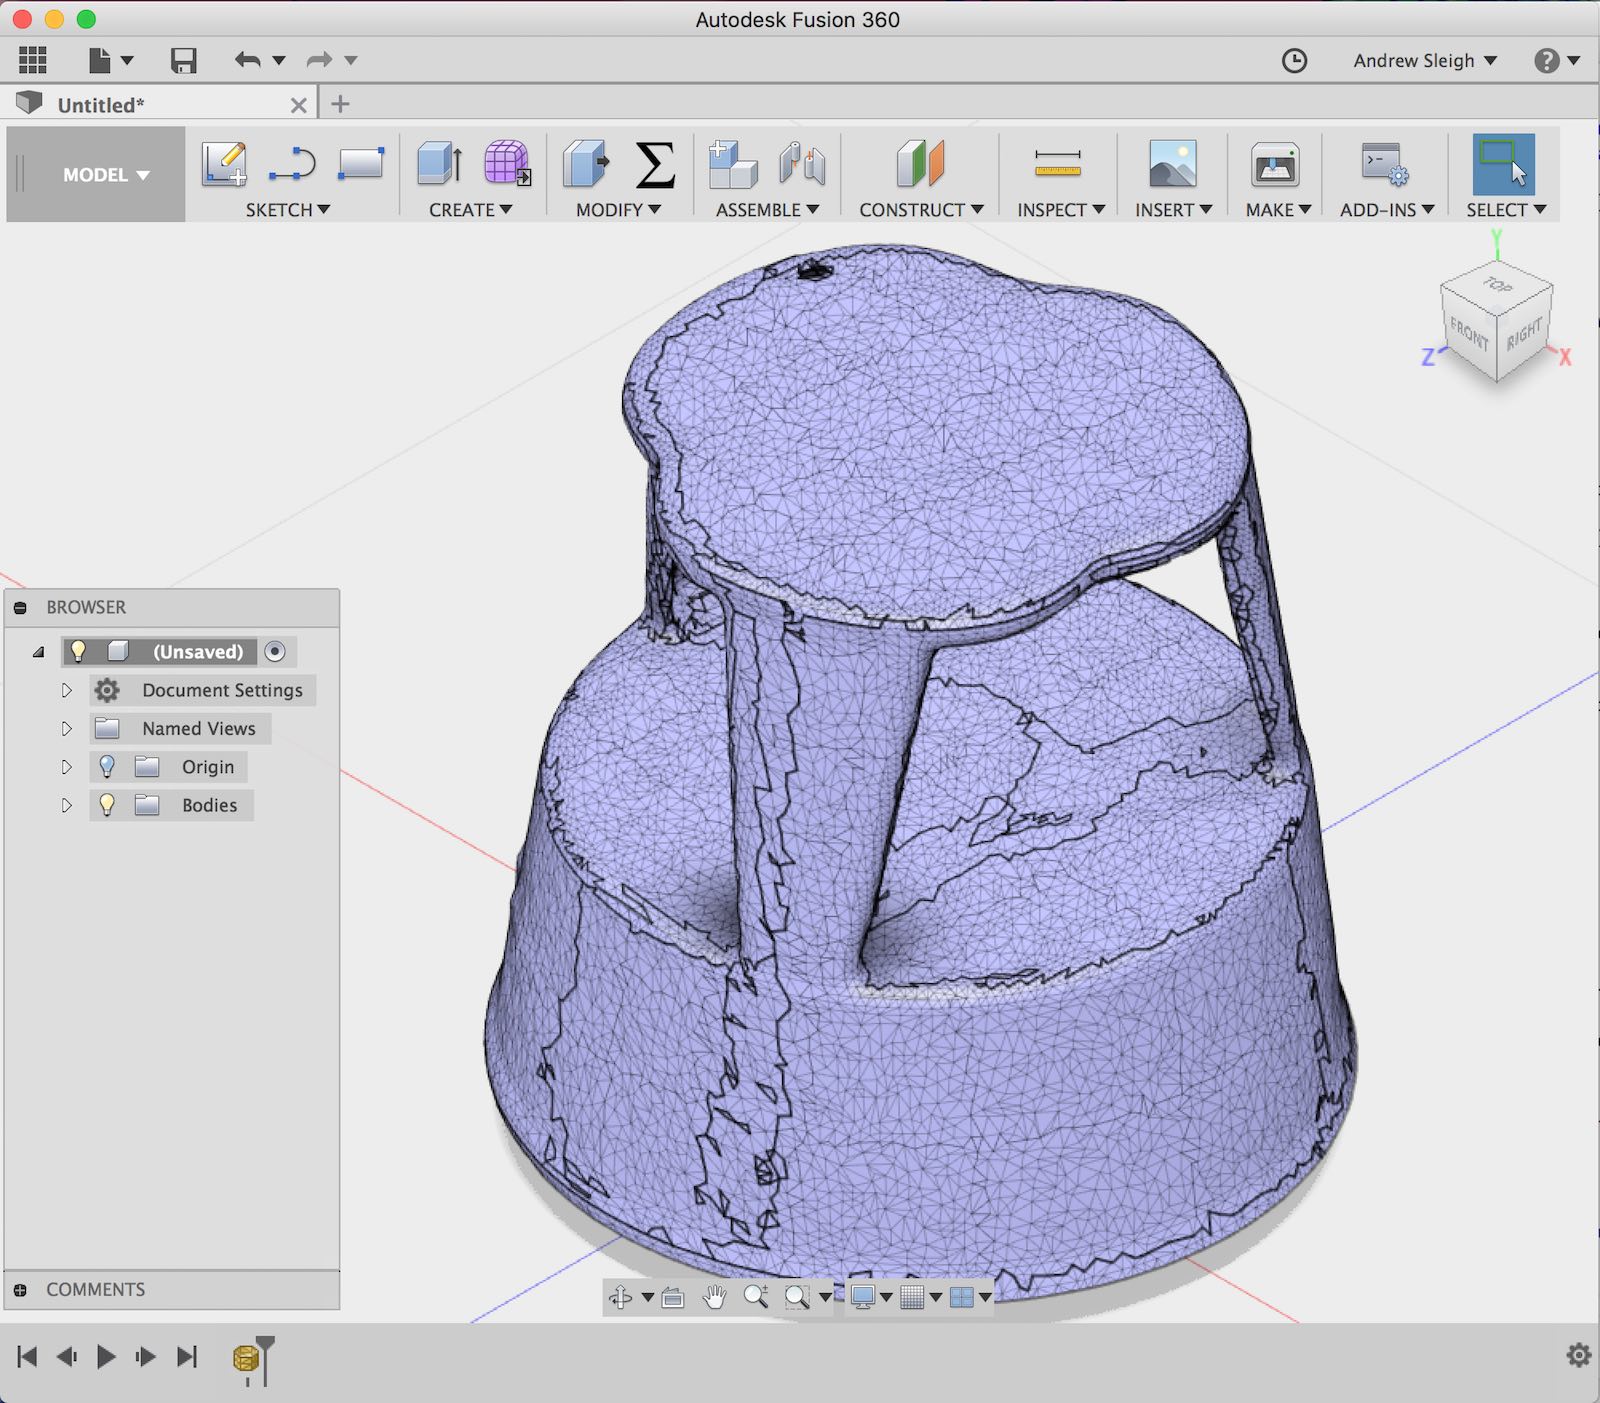The image size is (1600, 1403).
Task: Click the Orbit navigation tool
Action: coord(620,1297)
